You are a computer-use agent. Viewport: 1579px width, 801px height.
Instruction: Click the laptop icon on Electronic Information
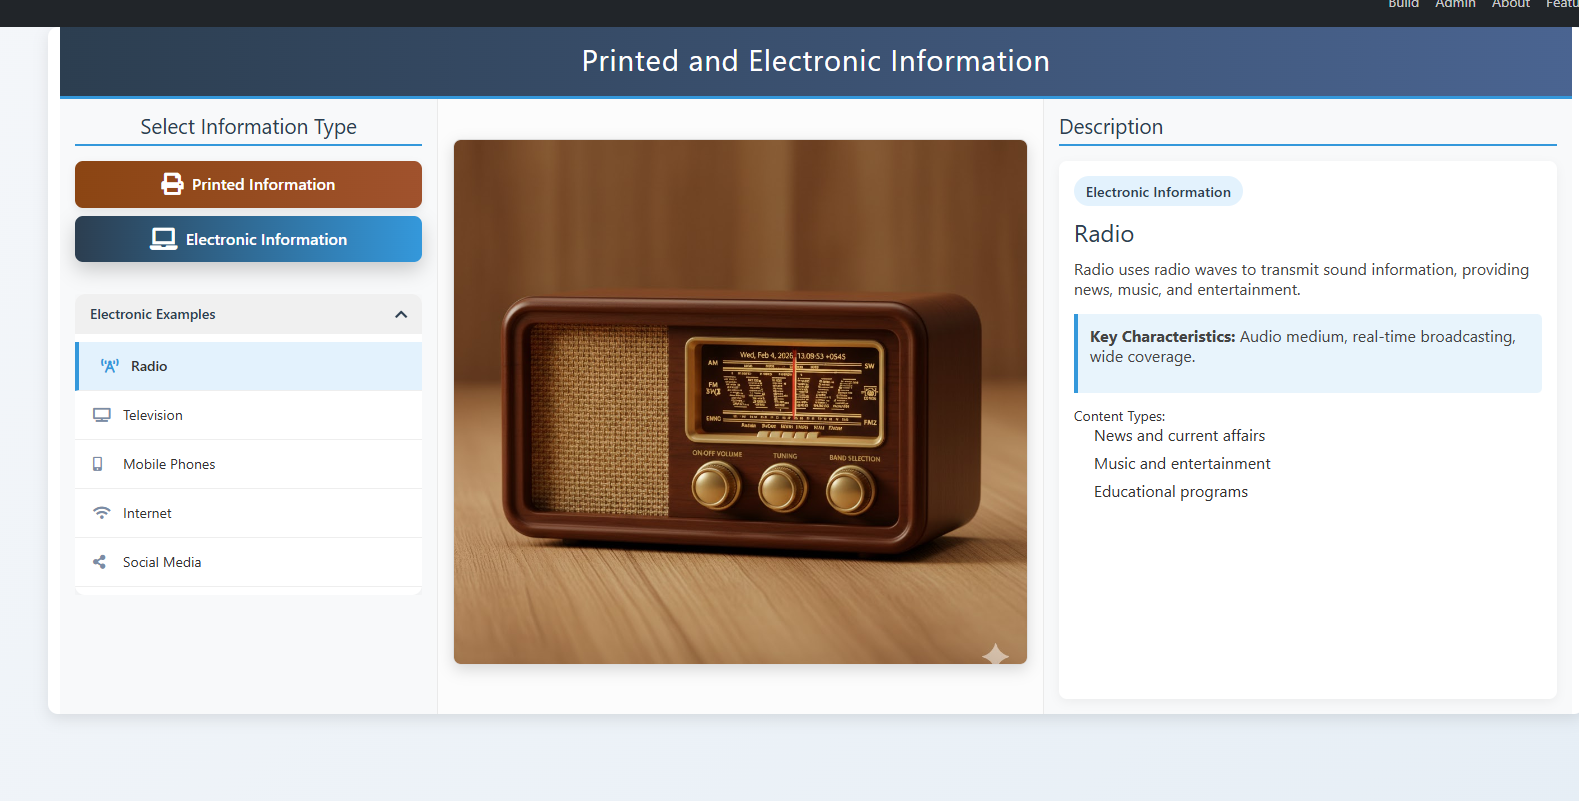(163, 239)
